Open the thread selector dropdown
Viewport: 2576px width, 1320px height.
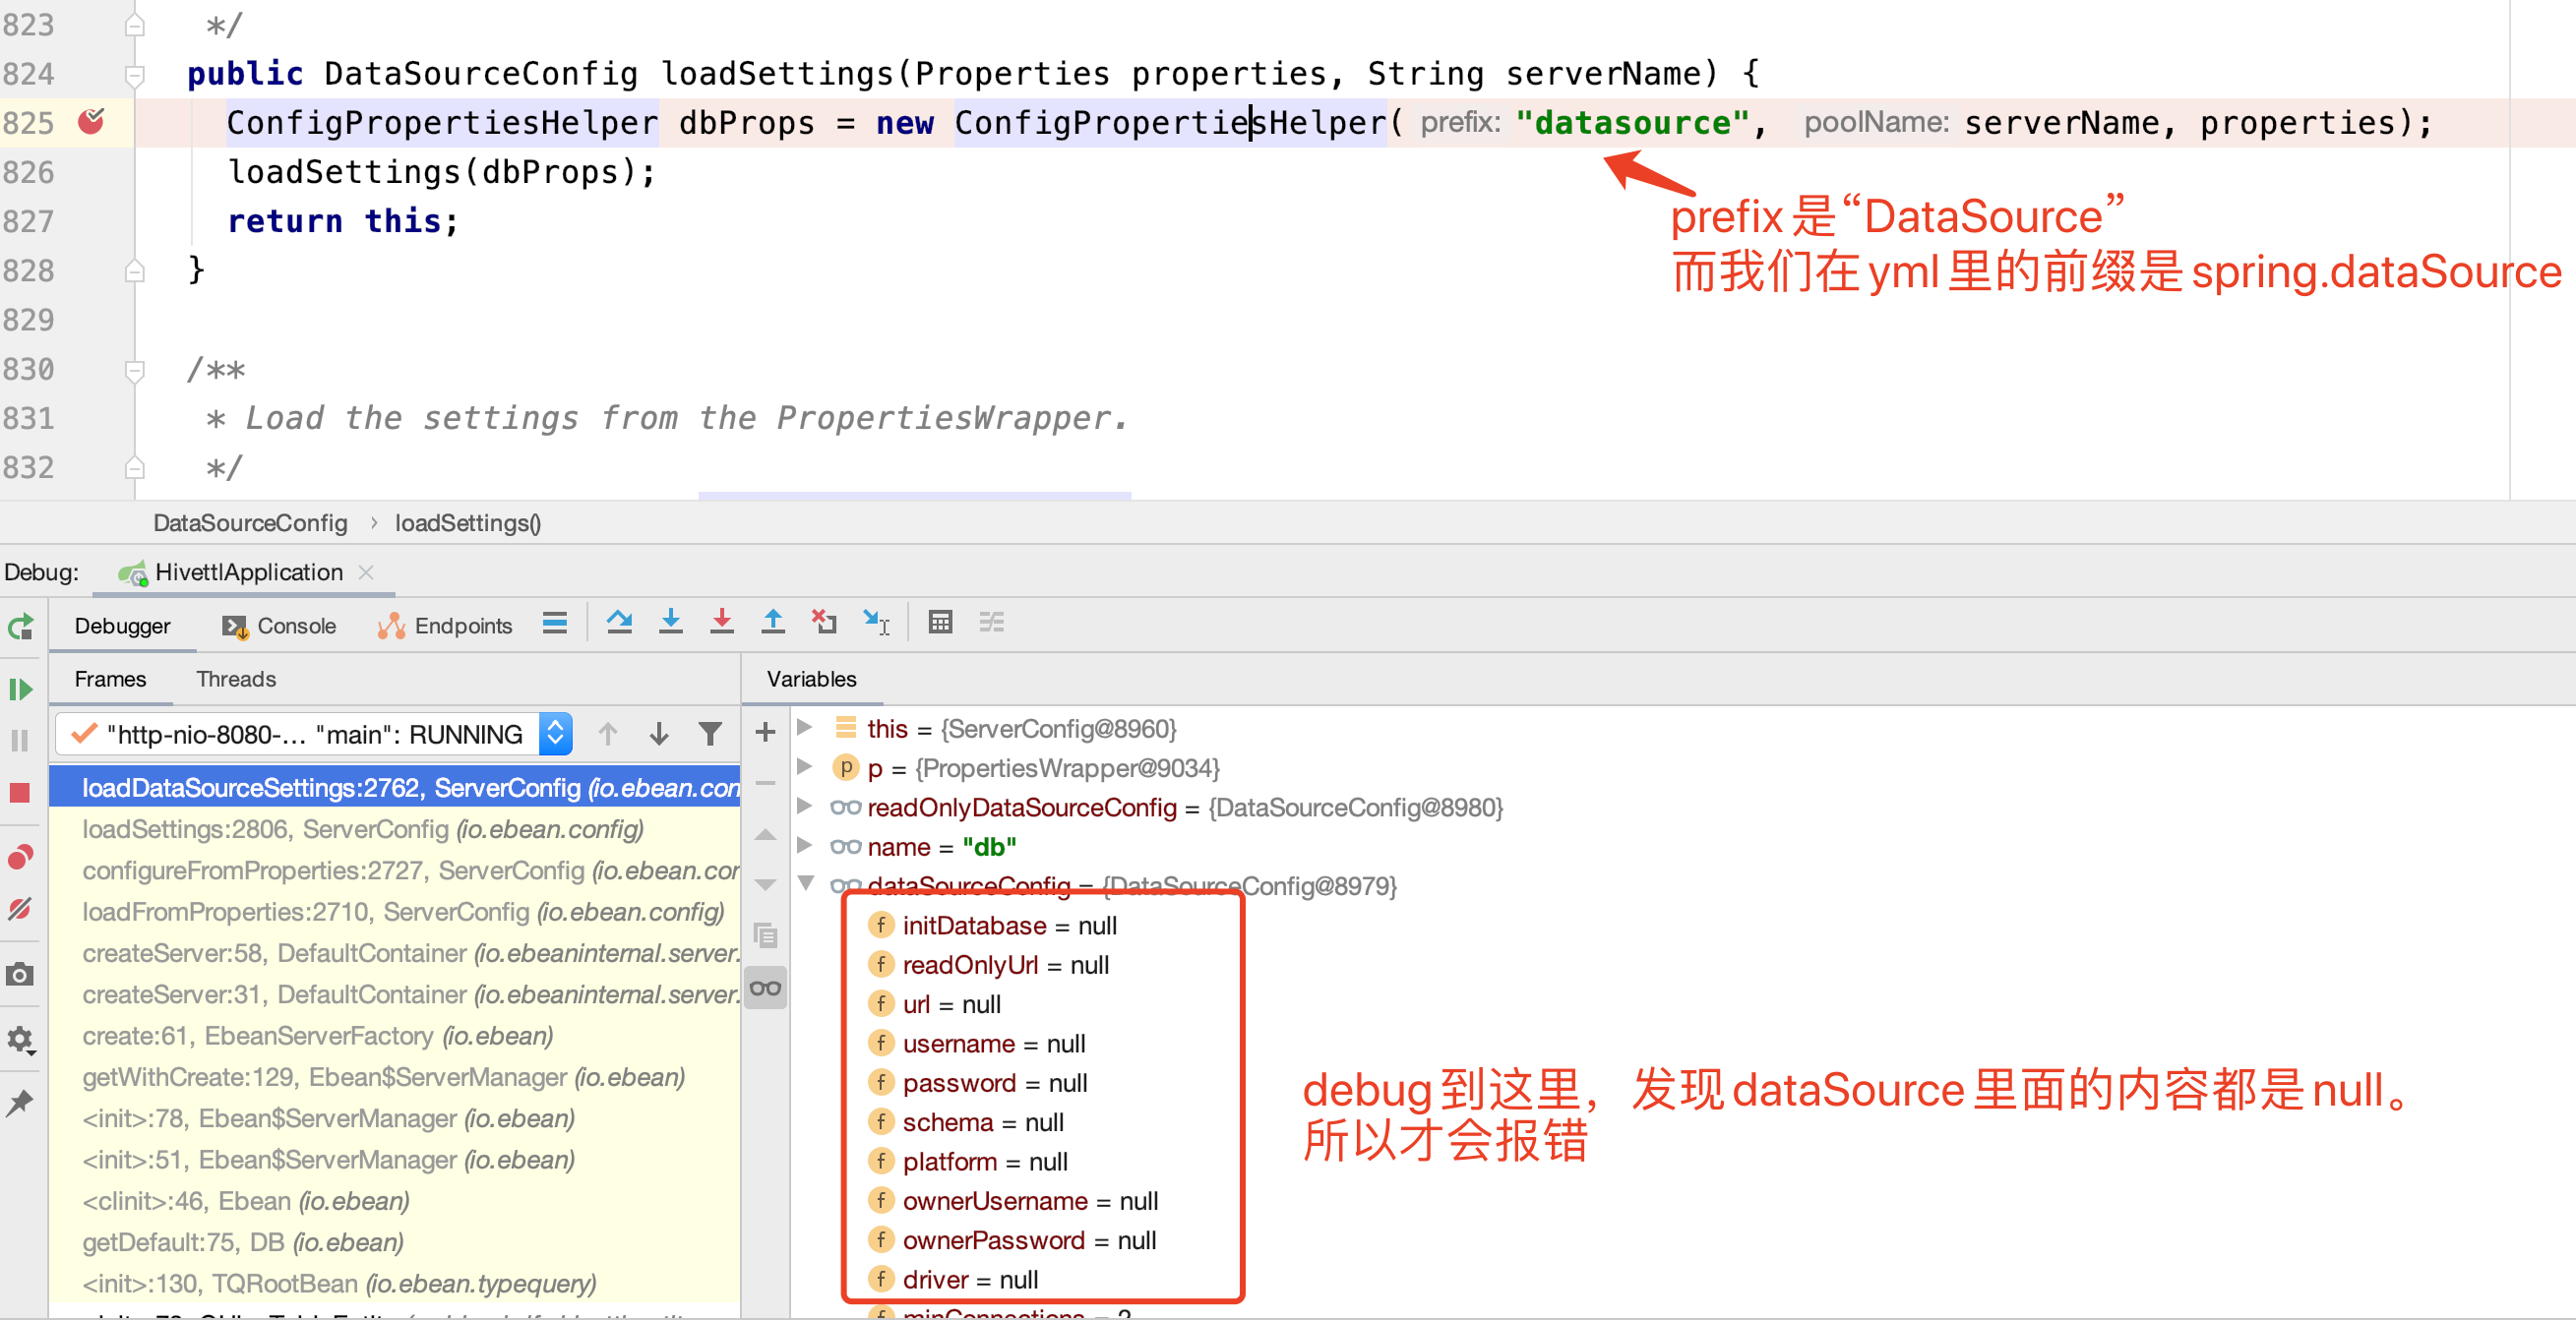[555, 734]
